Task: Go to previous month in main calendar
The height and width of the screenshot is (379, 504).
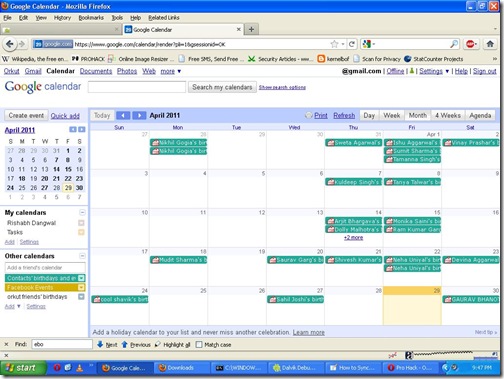Action: [123, 115]
